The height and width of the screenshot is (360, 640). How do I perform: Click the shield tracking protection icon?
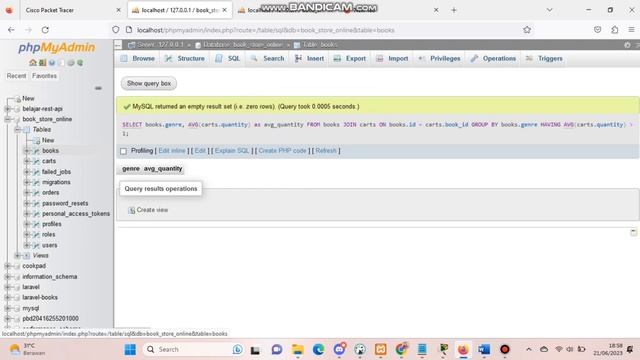pos(116,30)
